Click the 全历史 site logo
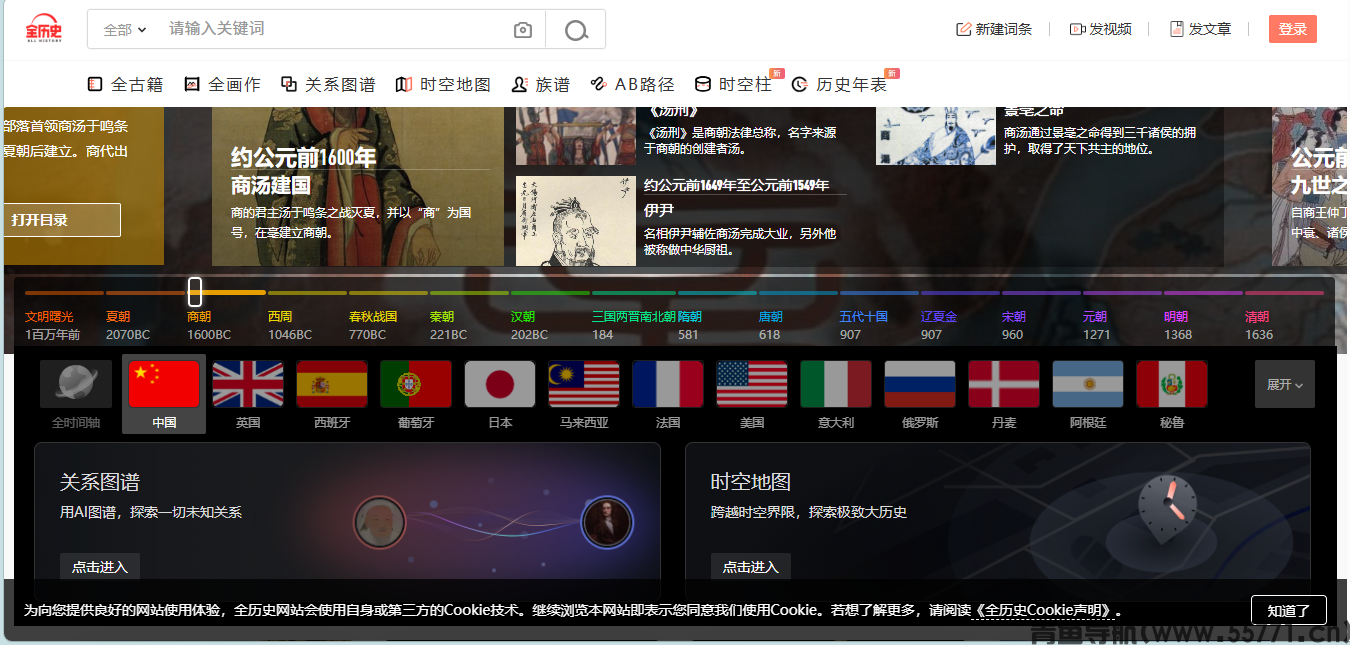Image resolution: width=1350 pixels, height=645 pixels. pyautogui.click(x=44, y=28)
